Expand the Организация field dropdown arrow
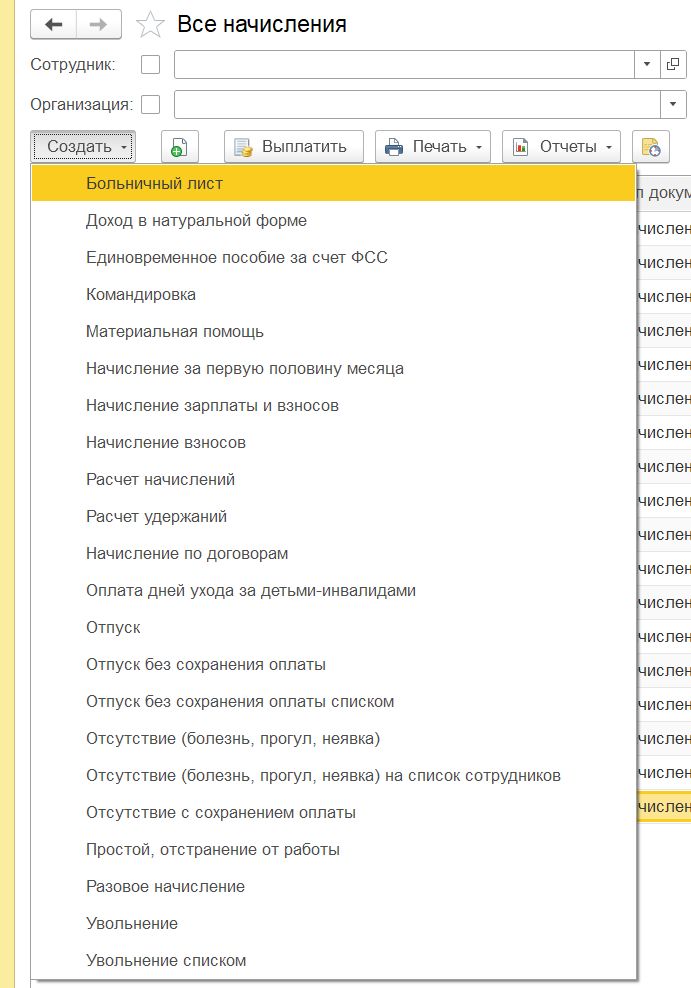691x988 pixels. 673,104
